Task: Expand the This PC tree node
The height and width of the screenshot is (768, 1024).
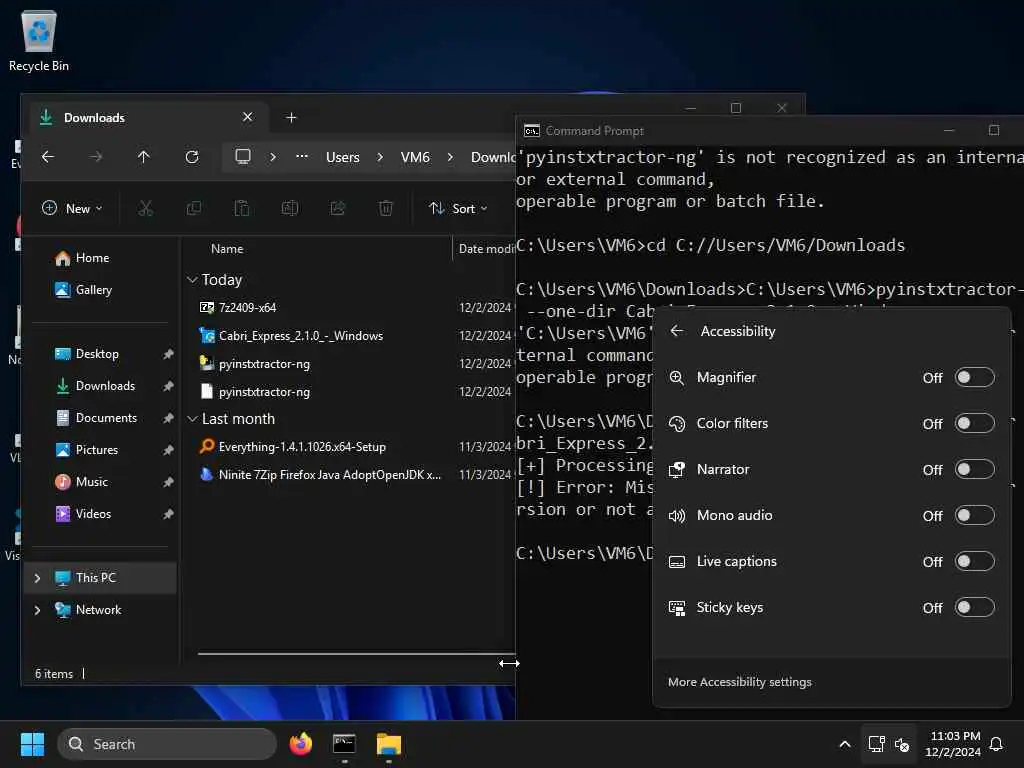Action: click(x=37, y=578)
